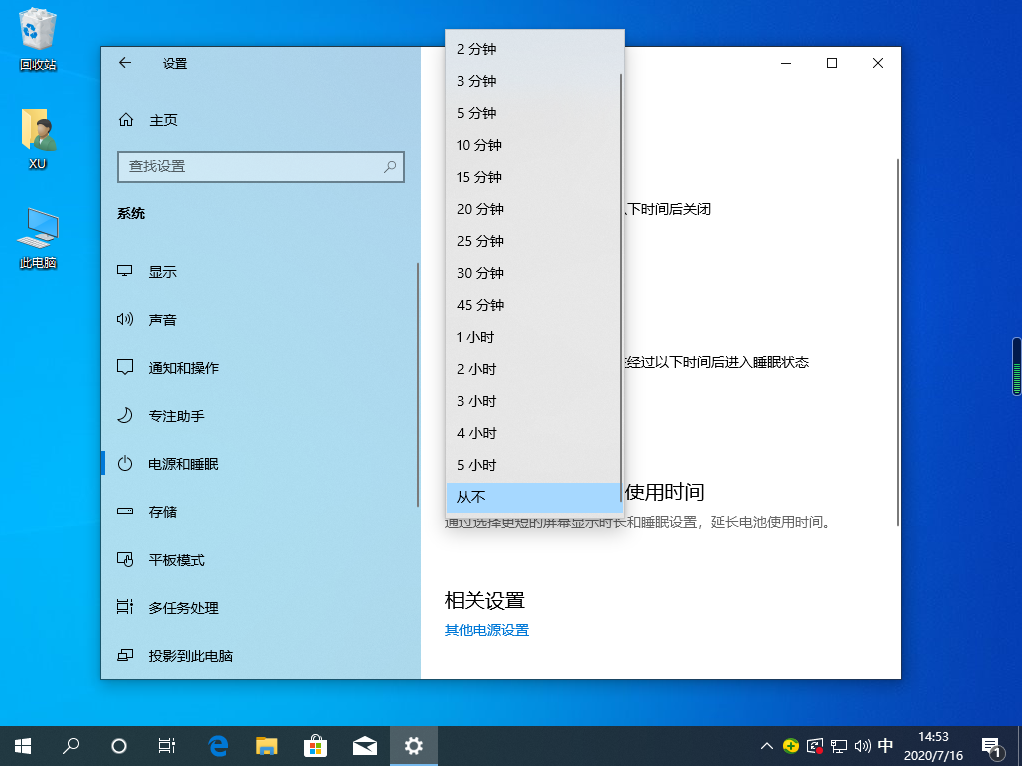Open network tray icon
1022x766 pixels.
tap(839, 746)
